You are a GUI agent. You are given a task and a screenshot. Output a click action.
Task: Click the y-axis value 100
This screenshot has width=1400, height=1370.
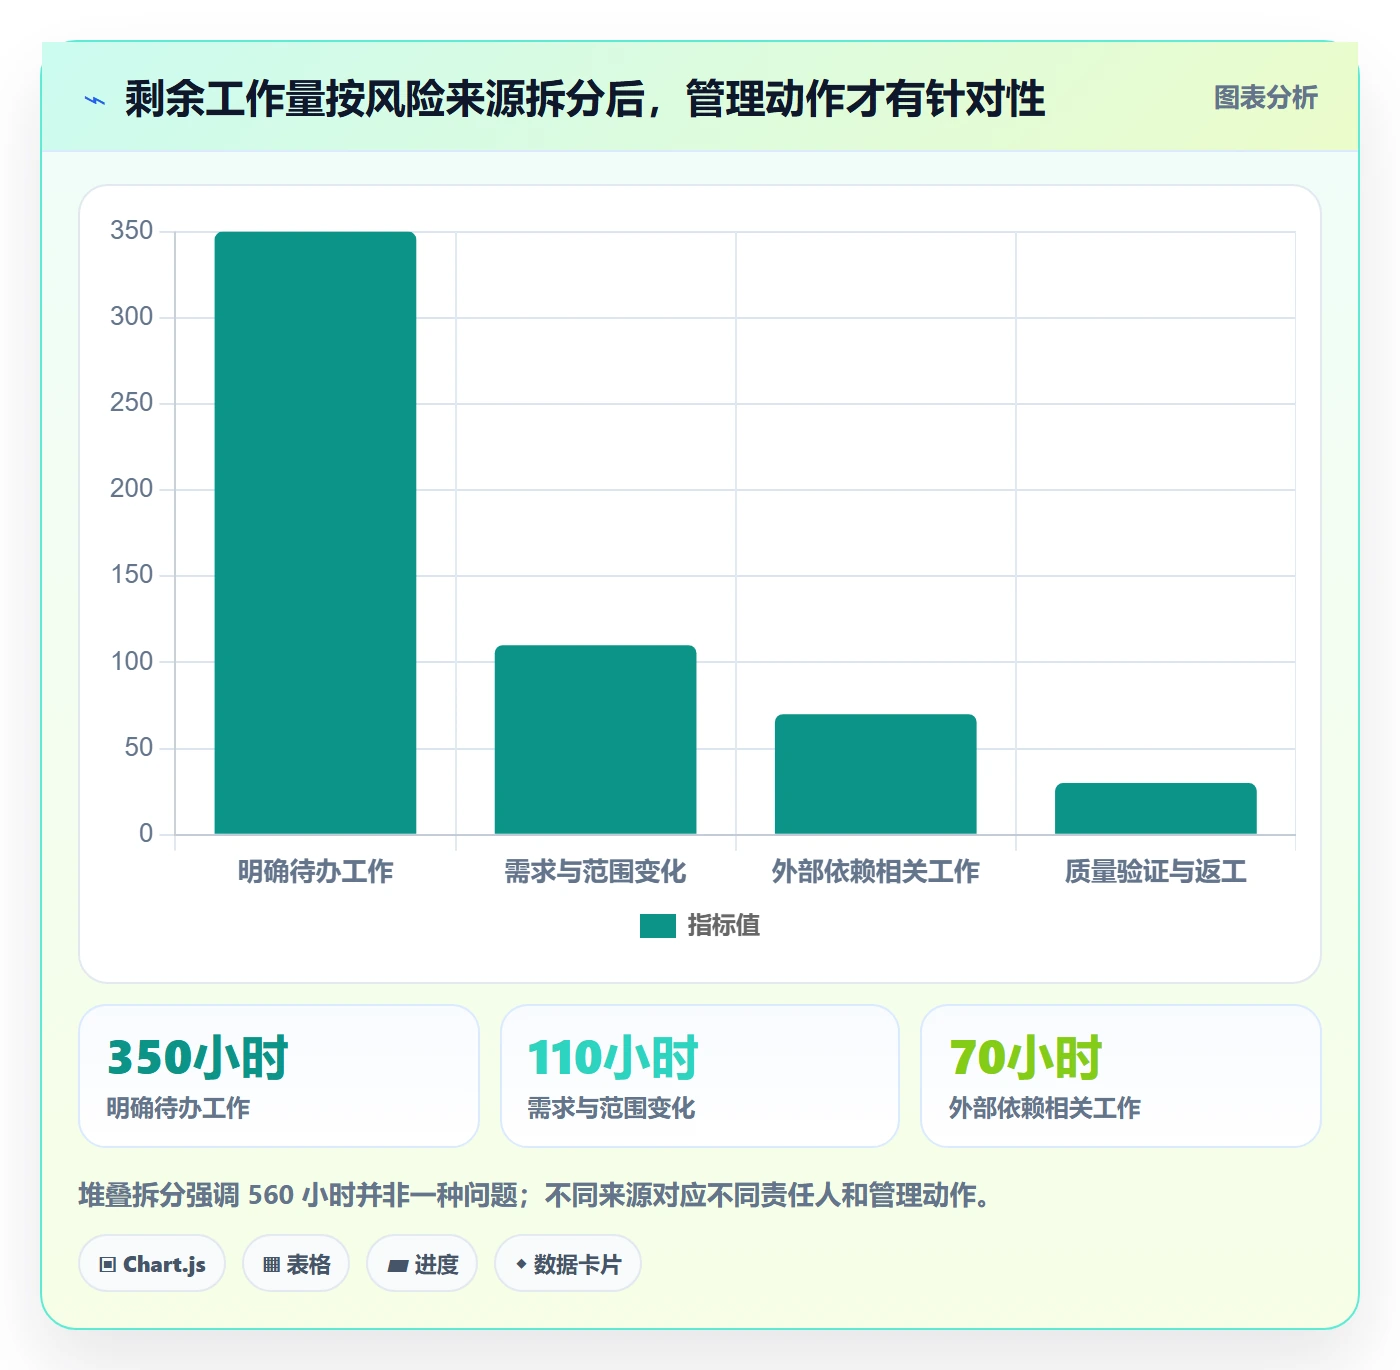(132, 661)
